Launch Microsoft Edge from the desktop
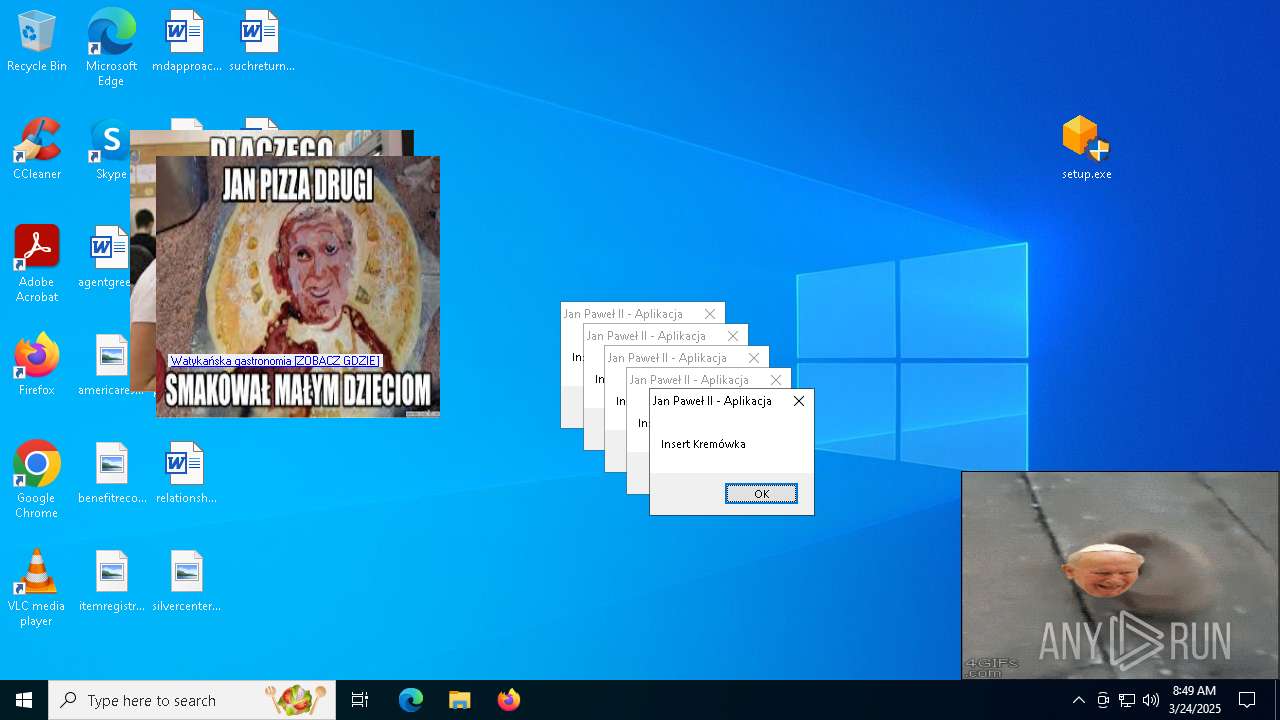 coord(111,48)
